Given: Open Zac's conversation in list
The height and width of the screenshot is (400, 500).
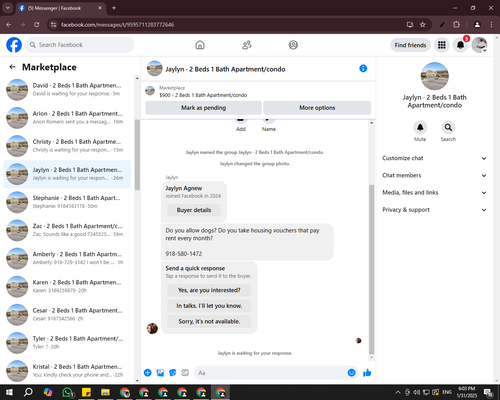Looking at the screenshot, I should [x=67, y=230].
